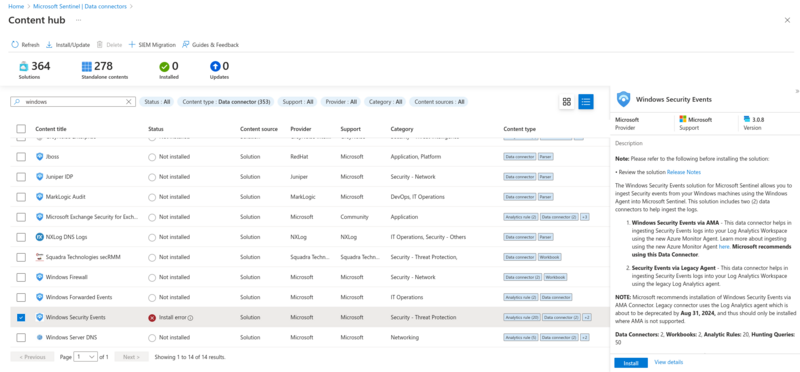The image size is (800, 372).
Task: Click the Install error info icon
Action: [x=190, y=317]
